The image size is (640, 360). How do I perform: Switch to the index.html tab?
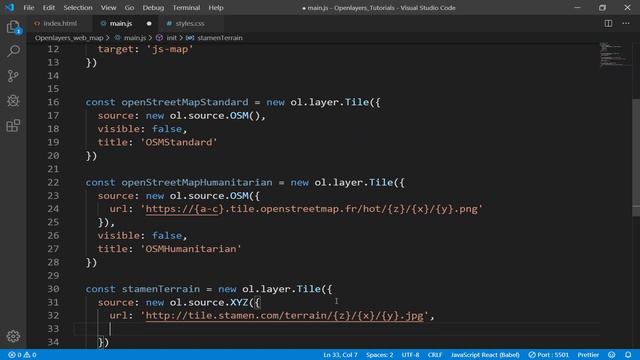coord(60,24)
